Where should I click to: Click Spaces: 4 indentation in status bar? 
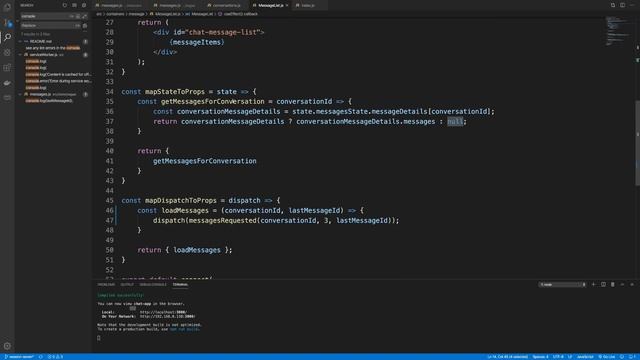540,357
